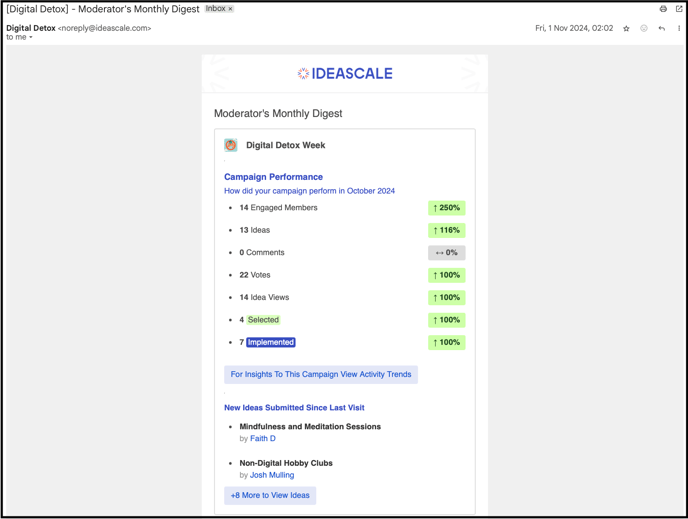This screenshot has width=688, height=519.
Task: Expand recipient details next to 'to me'
Action: point(31,37)
